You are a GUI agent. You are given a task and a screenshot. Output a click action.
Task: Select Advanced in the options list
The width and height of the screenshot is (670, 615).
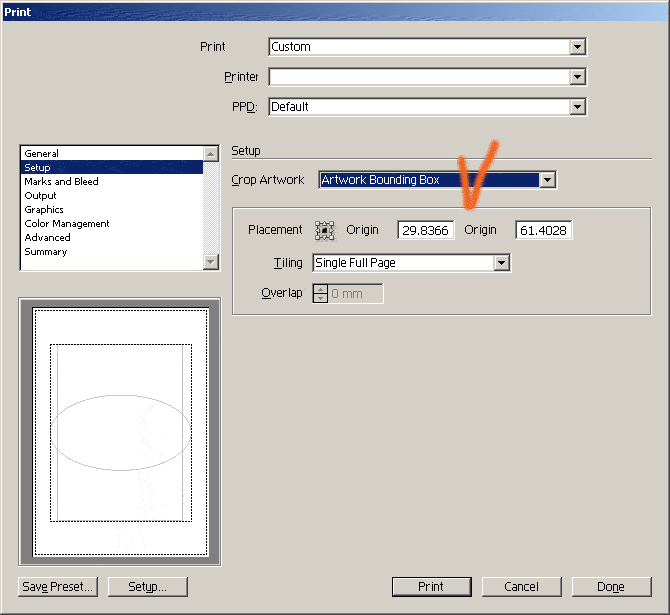(x=112, y=238)
